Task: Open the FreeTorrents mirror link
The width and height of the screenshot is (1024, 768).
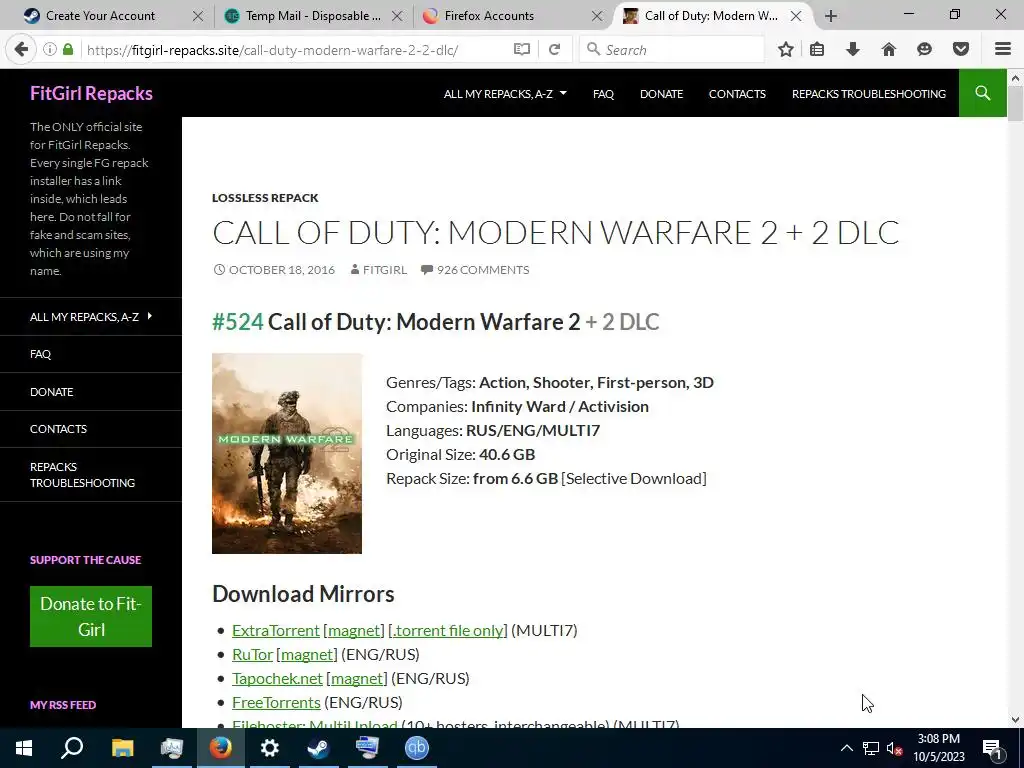Action: click(276, 703)
